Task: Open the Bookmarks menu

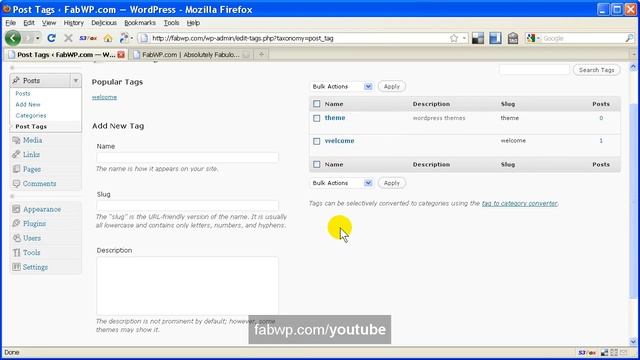Action: [140, 23]
